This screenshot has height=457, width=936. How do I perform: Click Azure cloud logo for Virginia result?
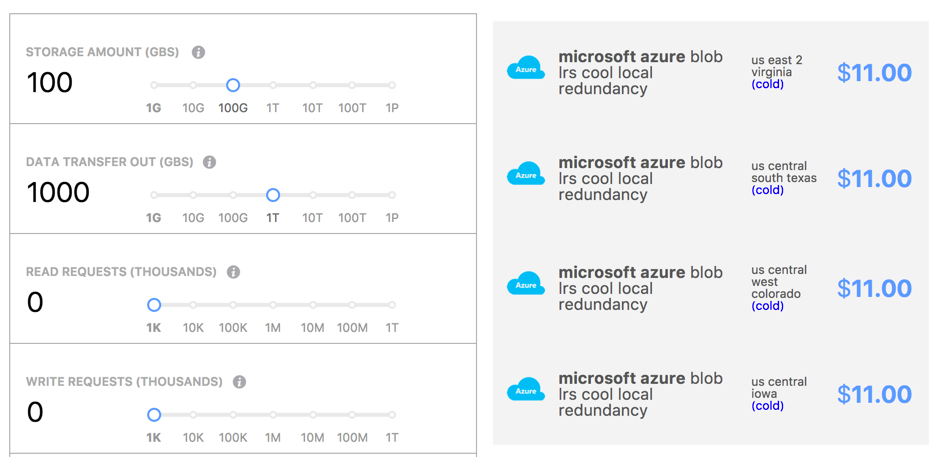(526, 69)
